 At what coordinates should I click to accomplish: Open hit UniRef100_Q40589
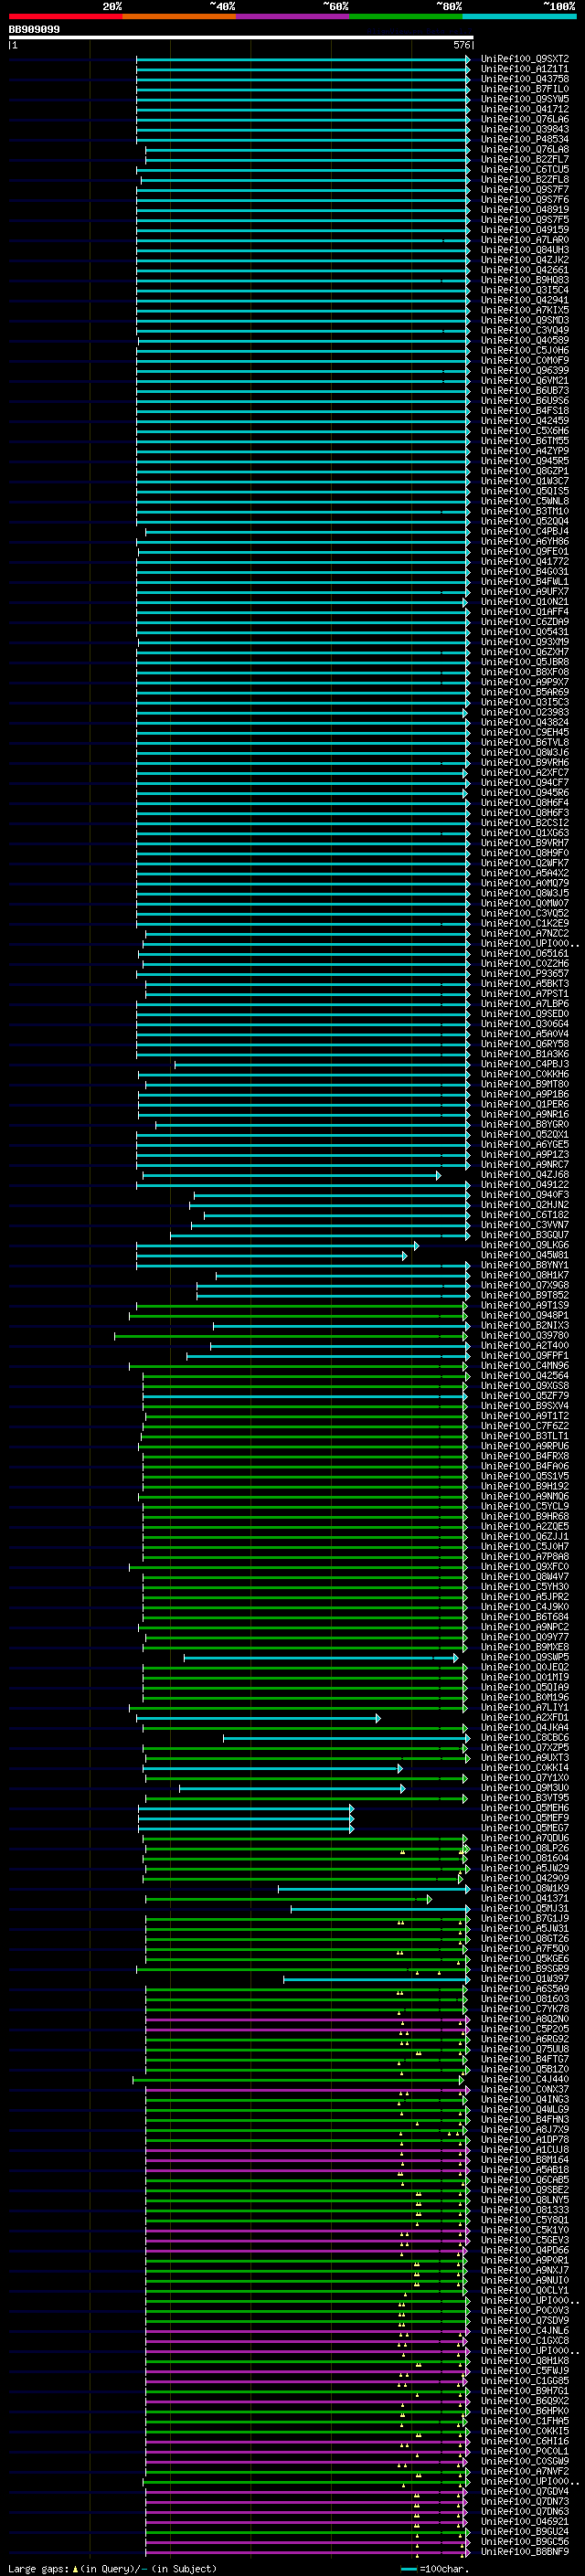point(525,340)
